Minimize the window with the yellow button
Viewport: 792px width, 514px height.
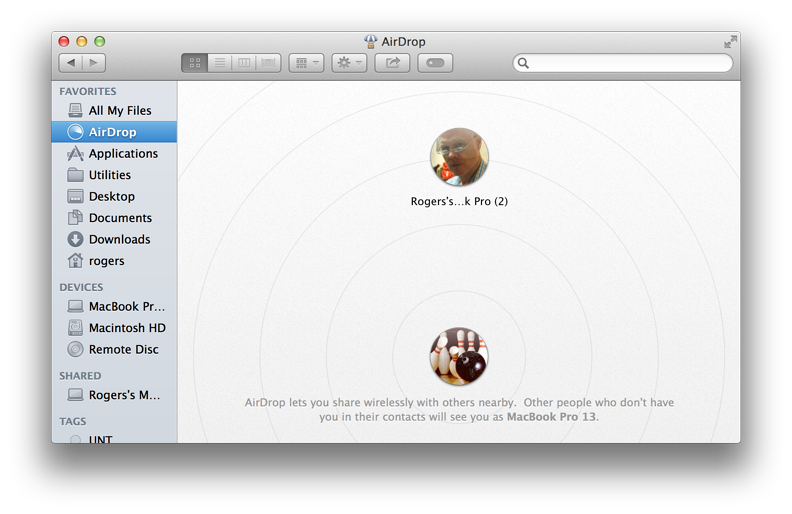(82, 41)
